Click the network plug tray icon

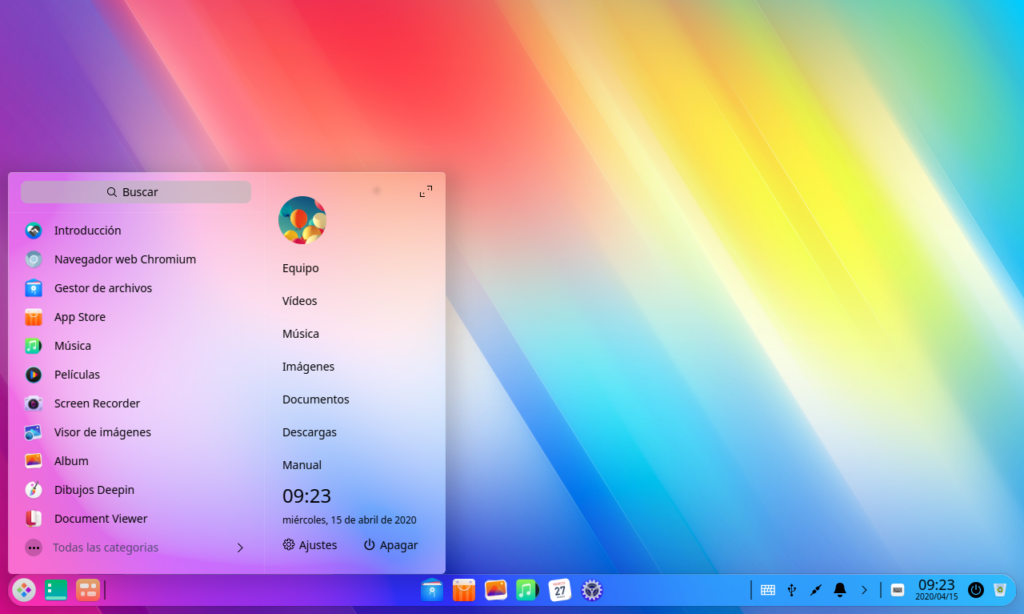pos(816,590)
